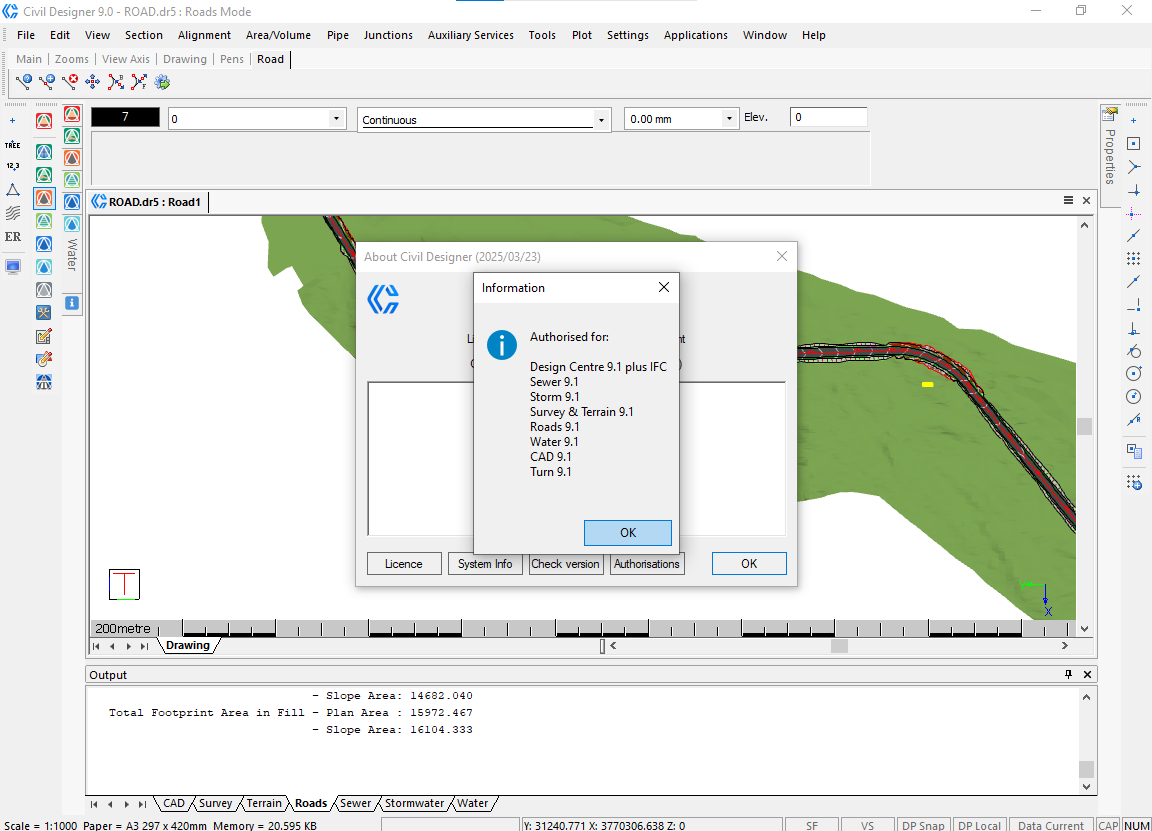Viewport: 1152px width, 831px height.
Task: Confirm OK in the Information dialog
Action: [627, 533]
